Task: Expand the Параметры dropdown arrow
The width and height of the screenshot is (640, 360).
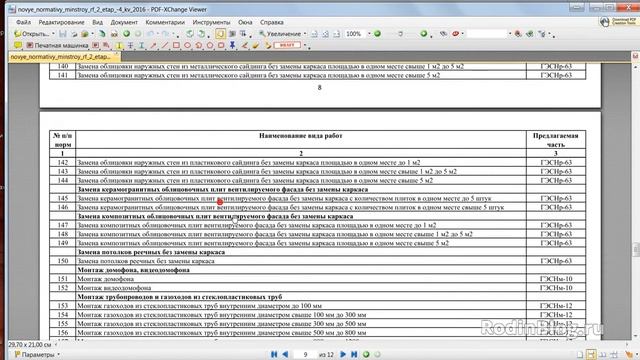Action: pyautogui.click(x=58, y=355)
